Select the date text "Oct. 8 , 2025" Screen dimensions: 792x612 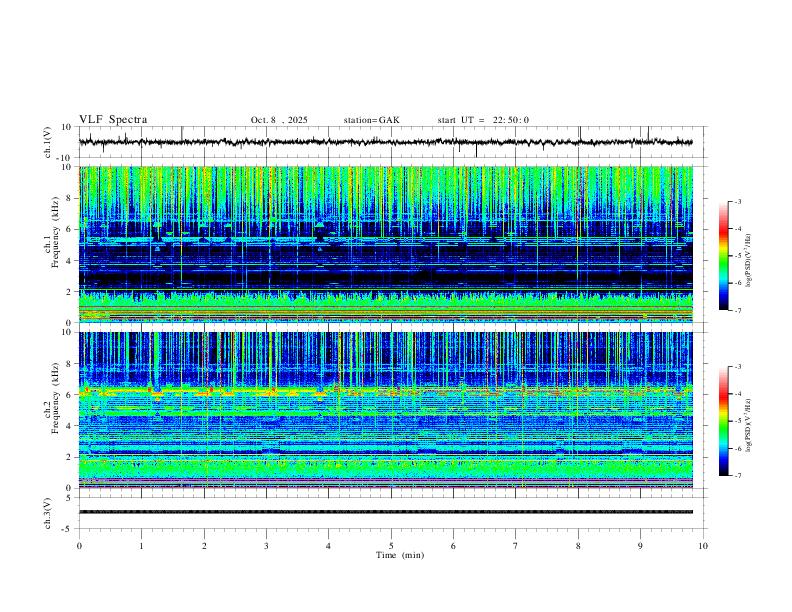coord(279,120)
